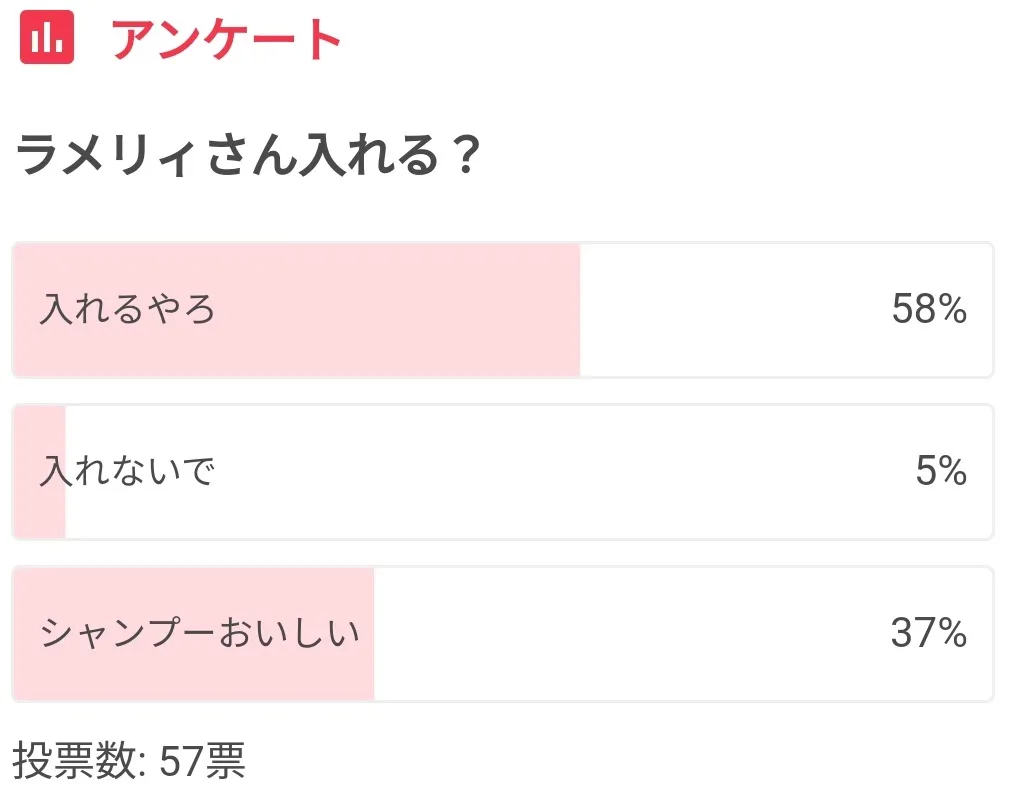
Task: Click the 5% result percentage
Action: pyautogui.click(x=941, y=471)
